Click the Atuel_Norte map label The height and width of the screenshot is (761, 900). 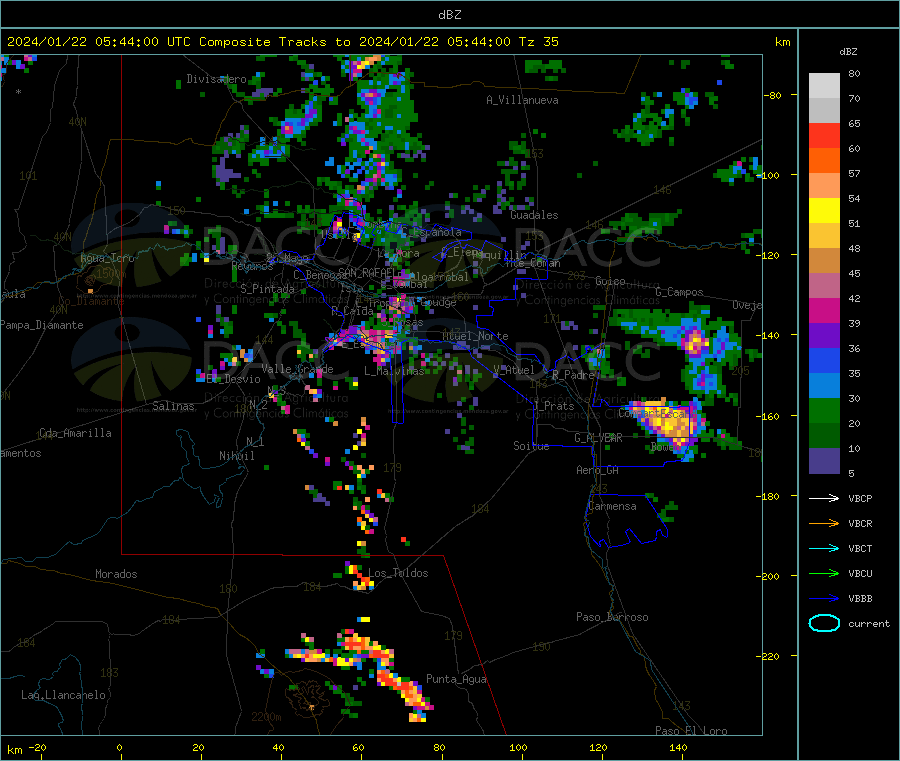(x=475, y=336)
